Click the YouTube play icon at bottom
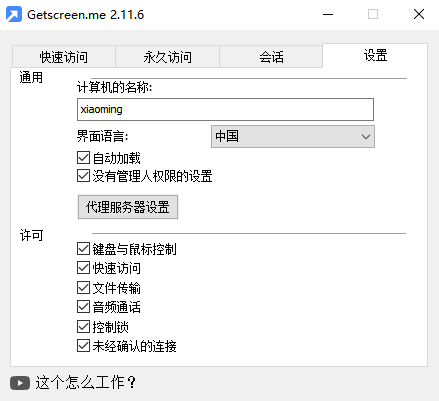The image size is (439, 401). [x=20, y=383]
